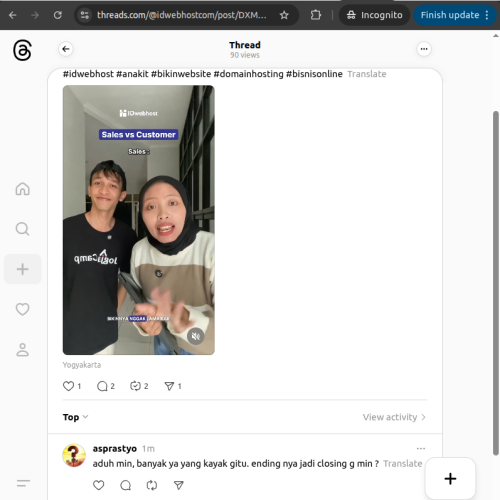Translate the post caption
The height and width of the screenshot is (500, 500).
pyautogui.click(x=367, y=74)
